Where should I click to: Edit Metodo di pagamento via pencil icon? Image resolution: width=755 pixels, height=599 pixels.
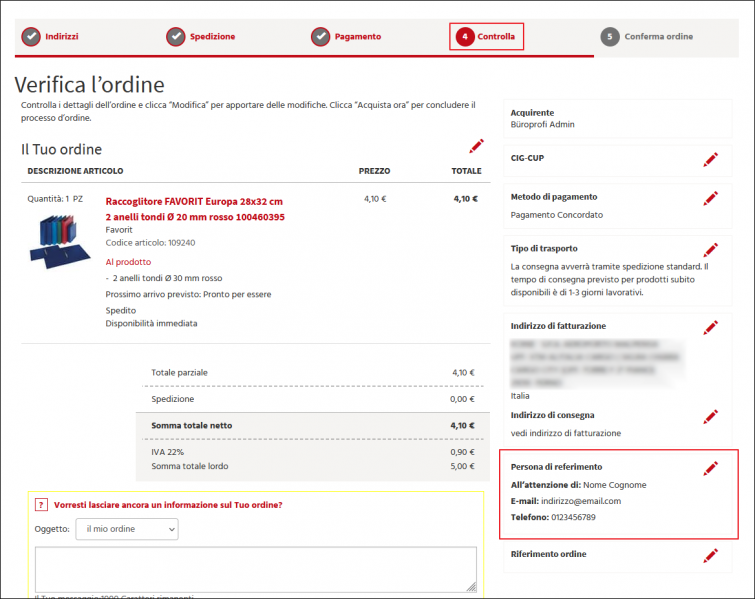(x=710, y=198)
